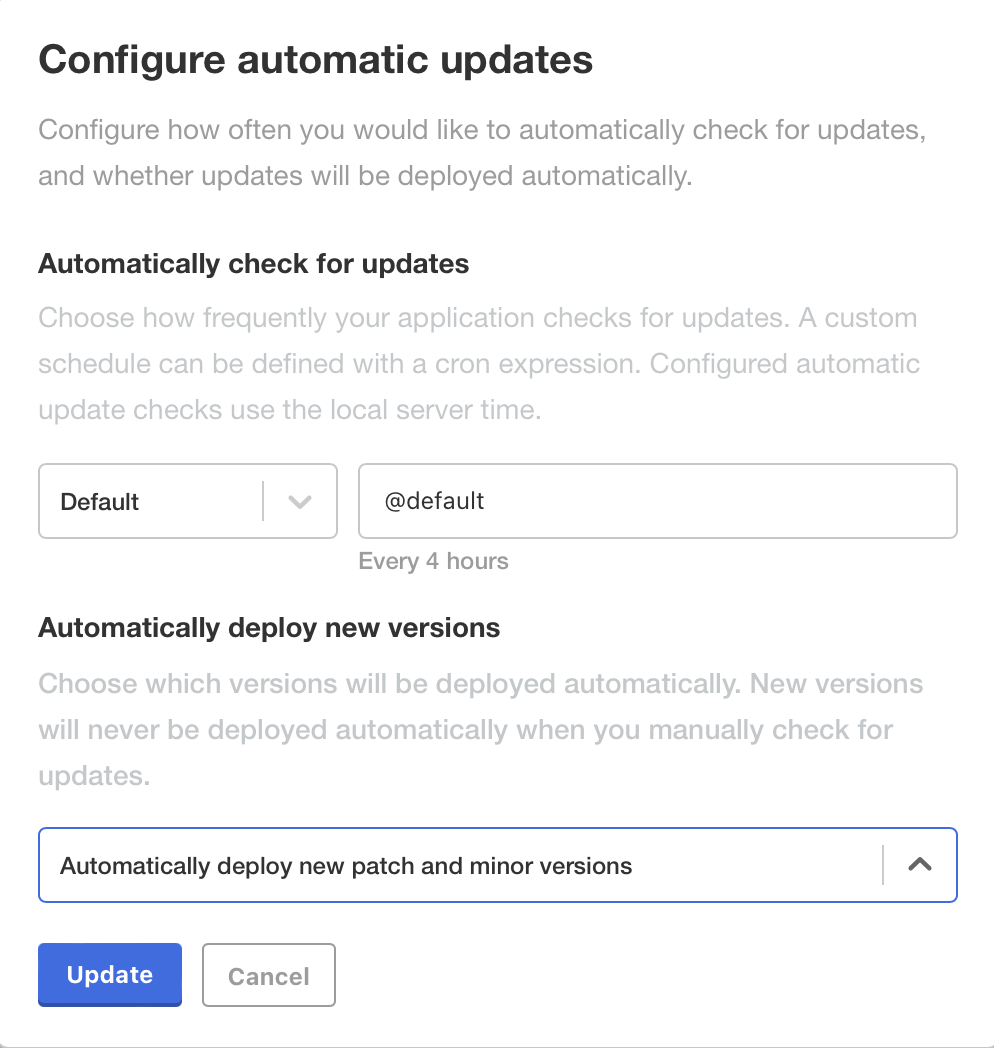The width and height of the screenshot is (994, 1048).
Task: Place cursor inside the cron schedule input
Action: point(657,501)
